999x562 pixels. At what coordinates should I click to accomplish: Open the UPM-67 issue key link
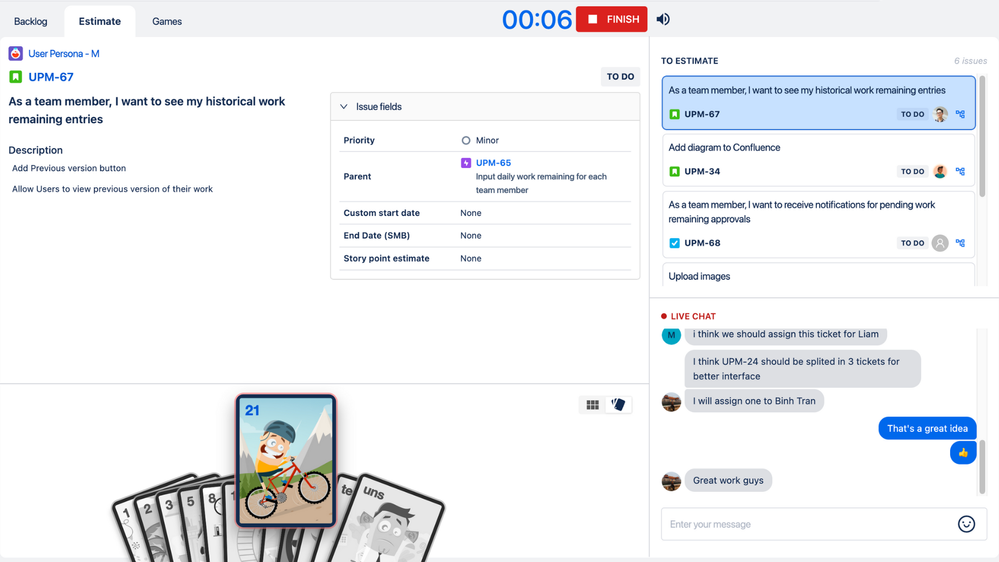(x=51, y=77)
